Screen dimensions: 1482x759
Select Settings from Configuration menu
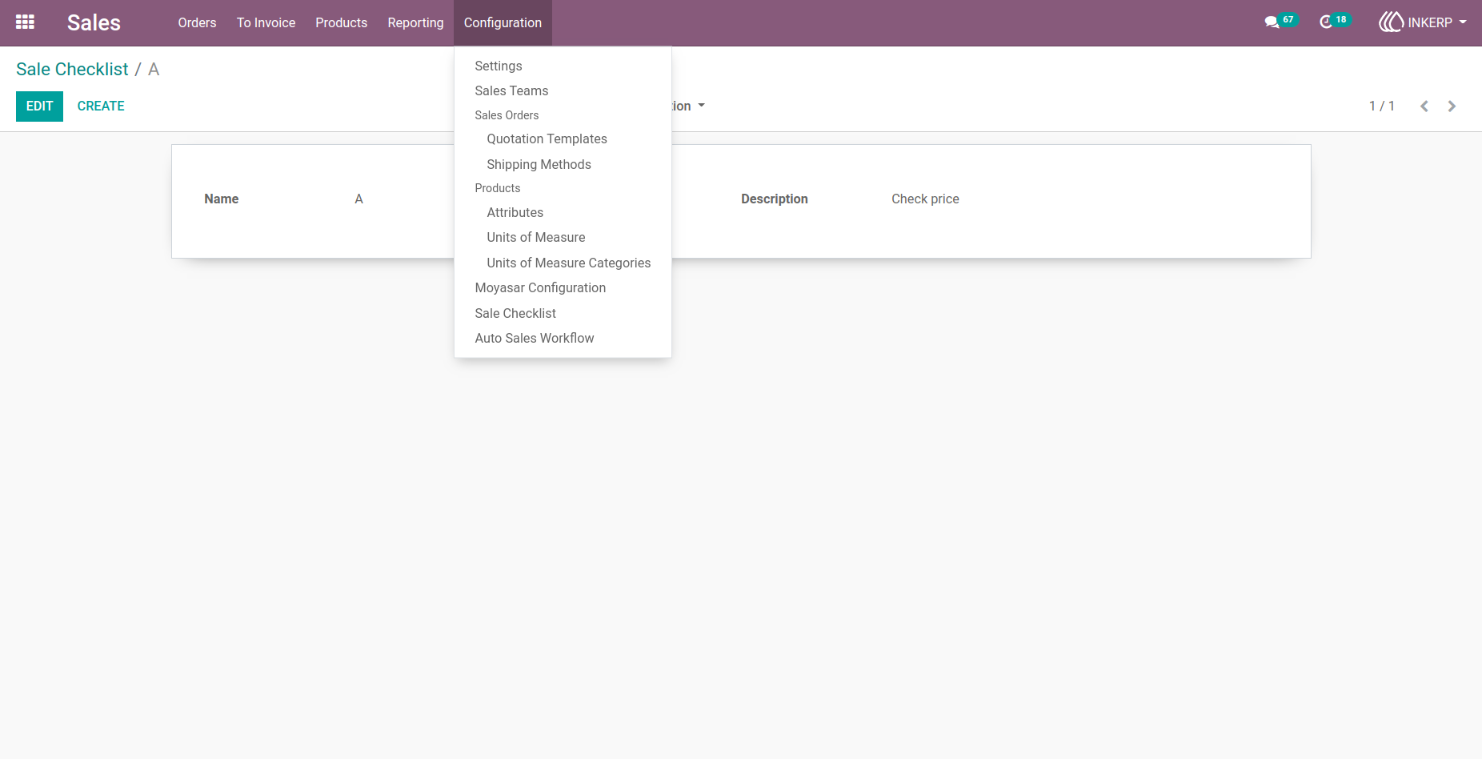pos(499,66)
